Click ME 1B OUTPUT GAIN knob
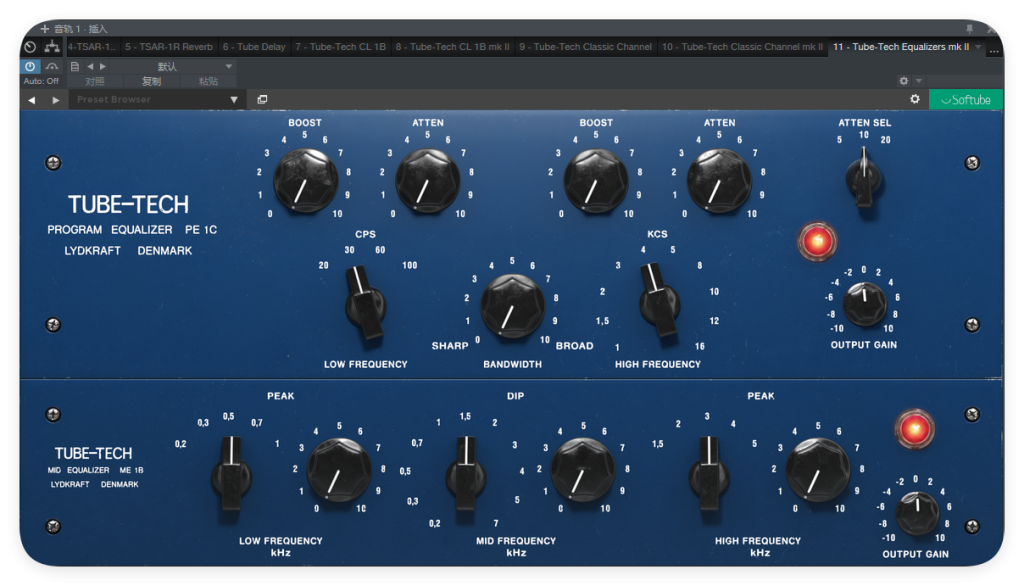The width and height of the screenshot is (1024, 586). (x=916, y=513)
